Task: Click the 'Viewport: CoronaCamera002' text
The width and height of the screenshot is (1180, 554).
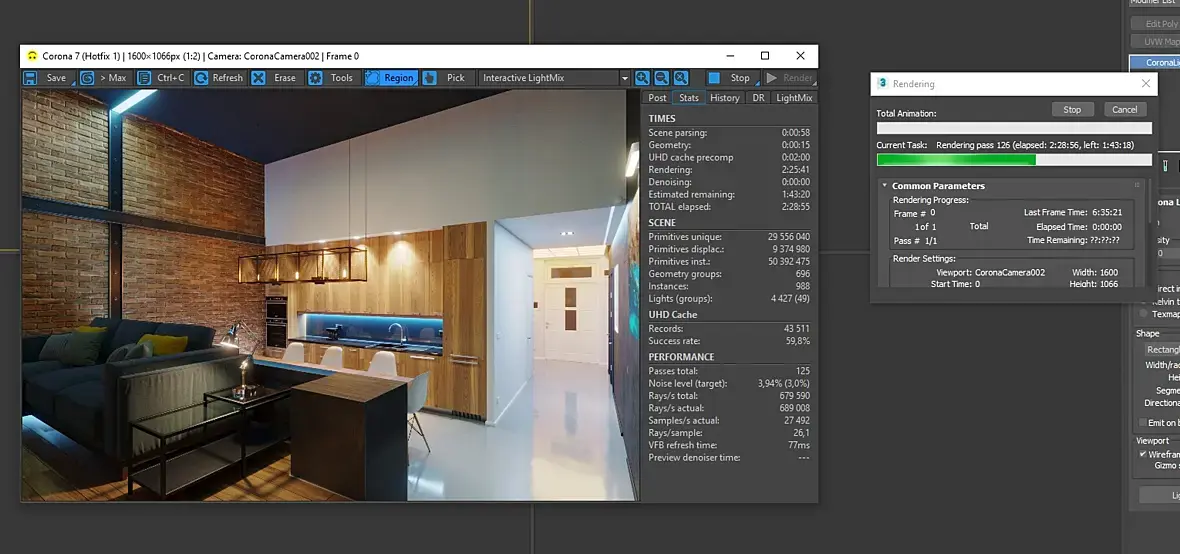Action: tap(990, 272)
